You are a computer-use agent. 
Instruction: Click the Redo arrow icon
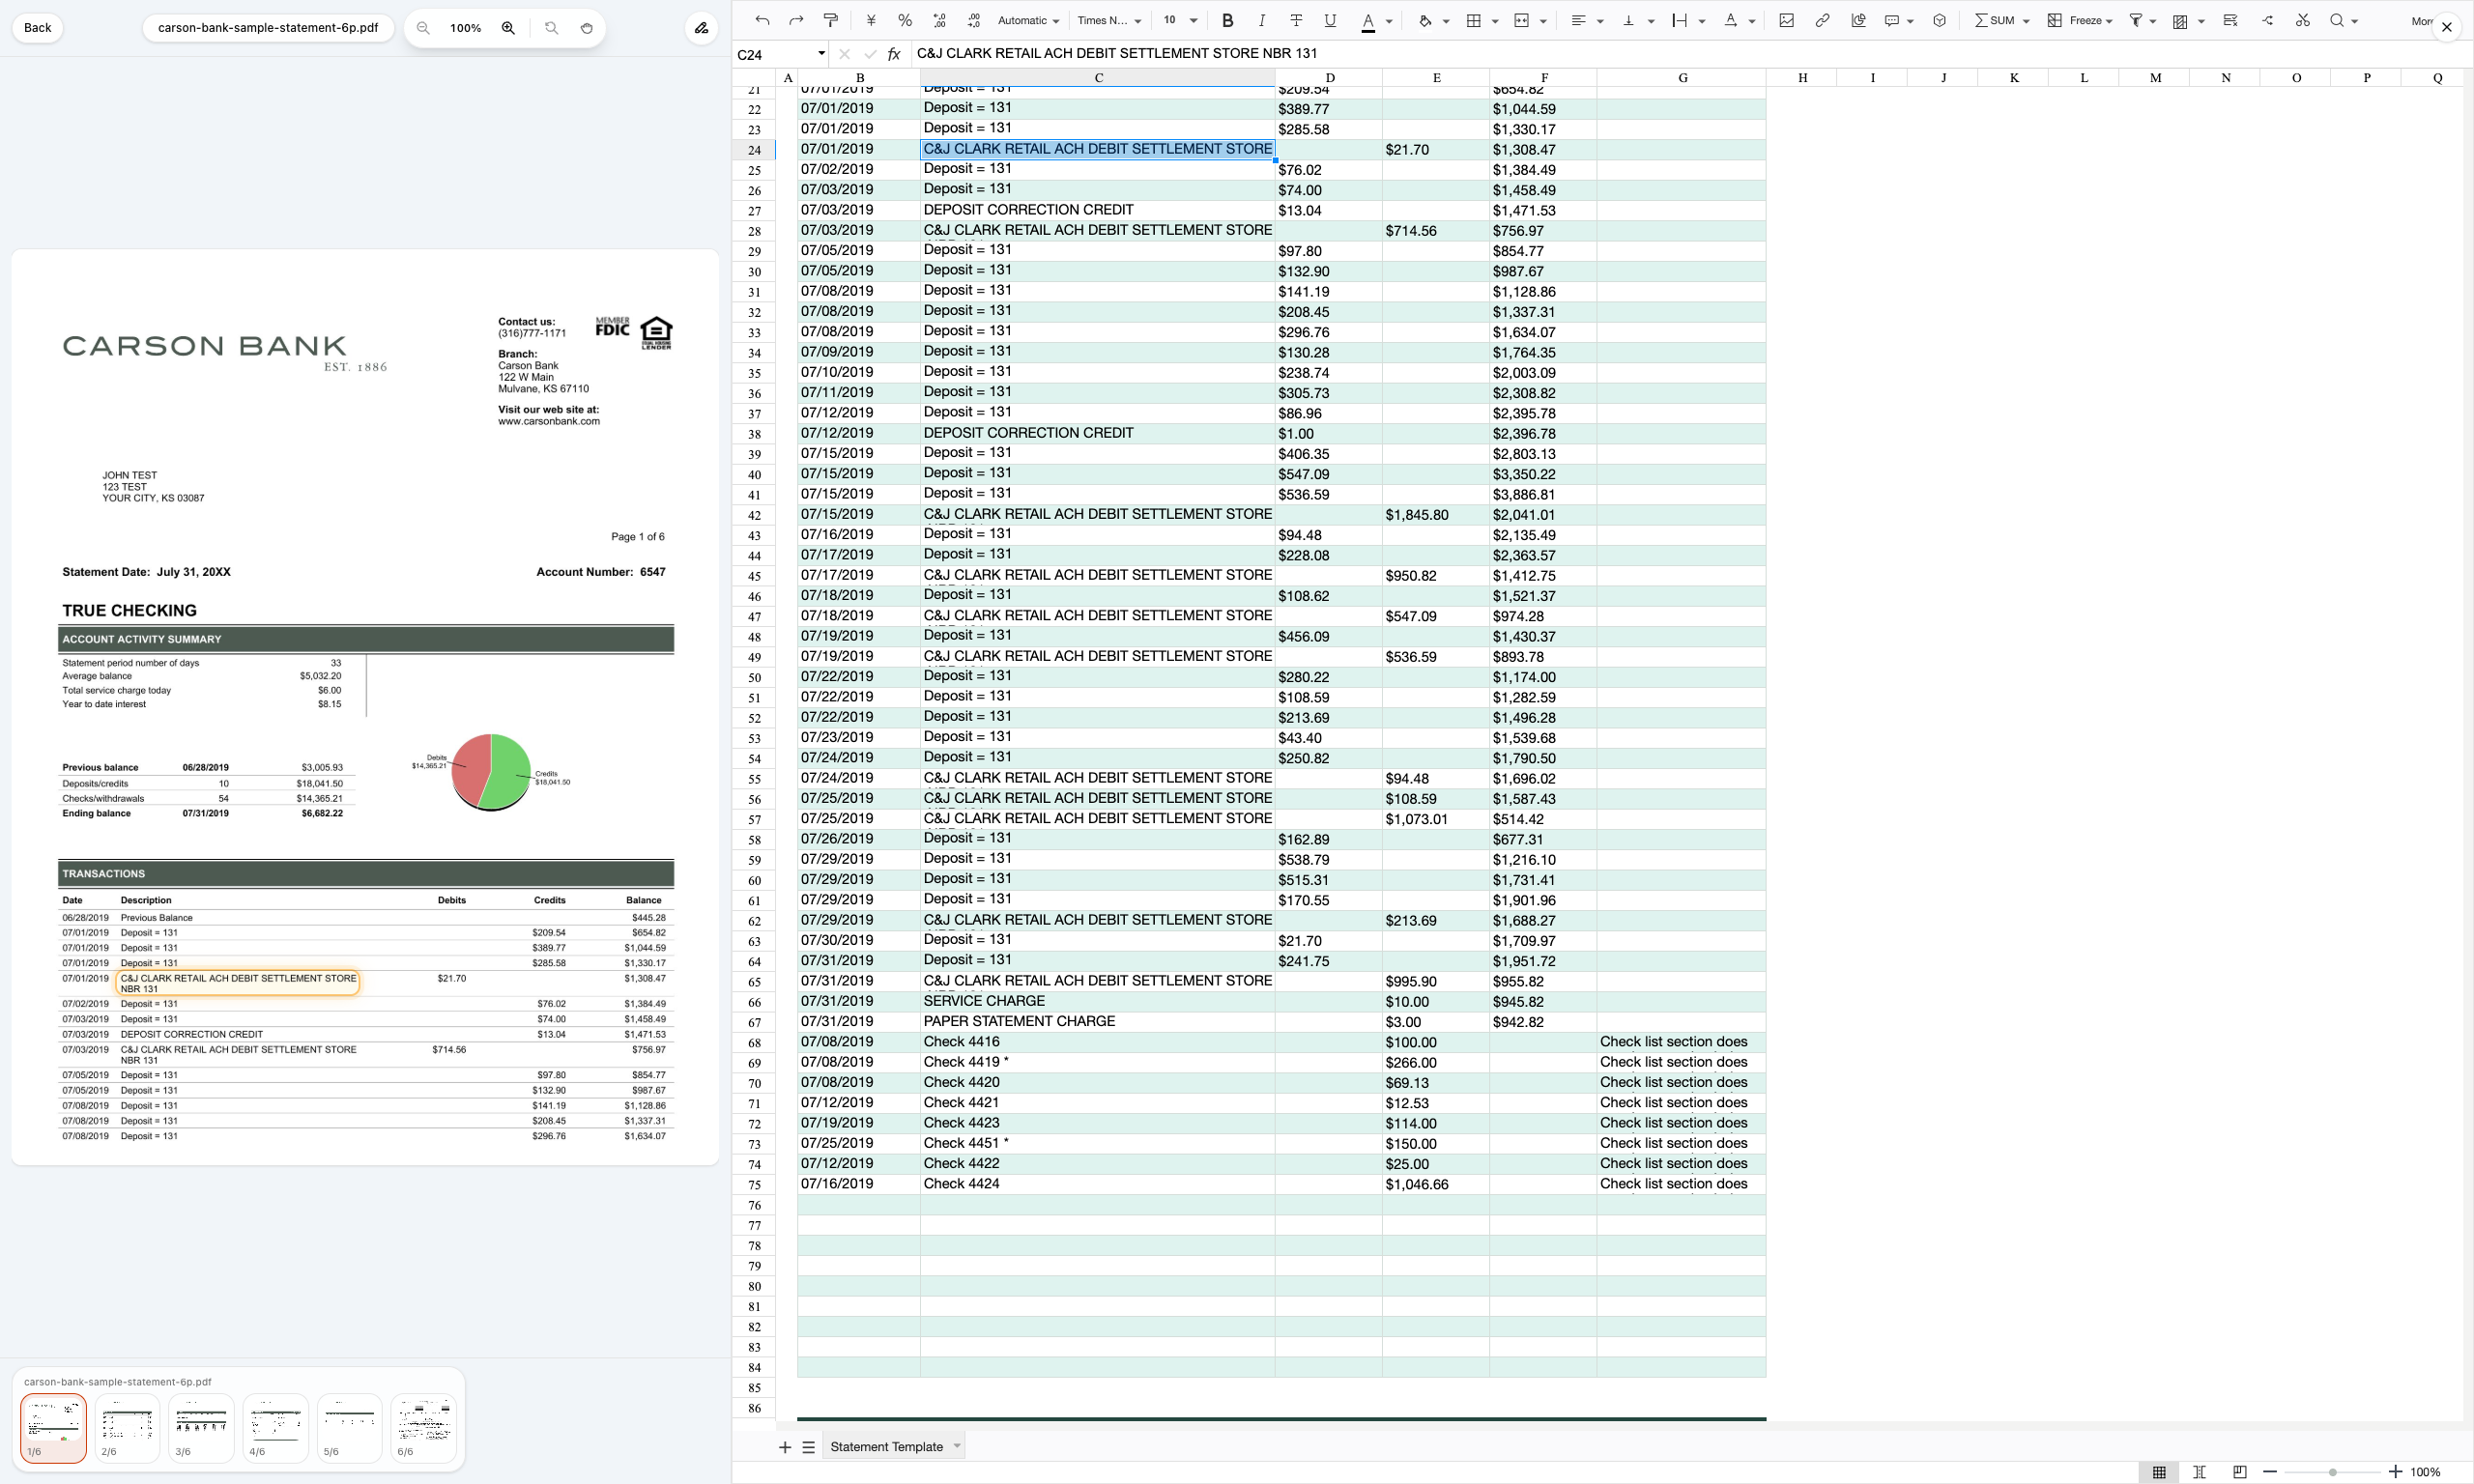pyautogui.click(x=796, y=20)
